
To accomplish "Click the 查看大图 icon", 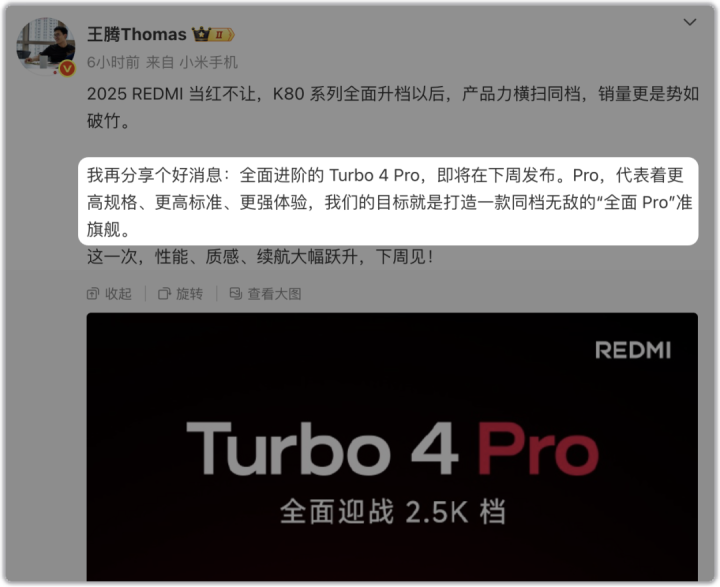I will point(236,294).
